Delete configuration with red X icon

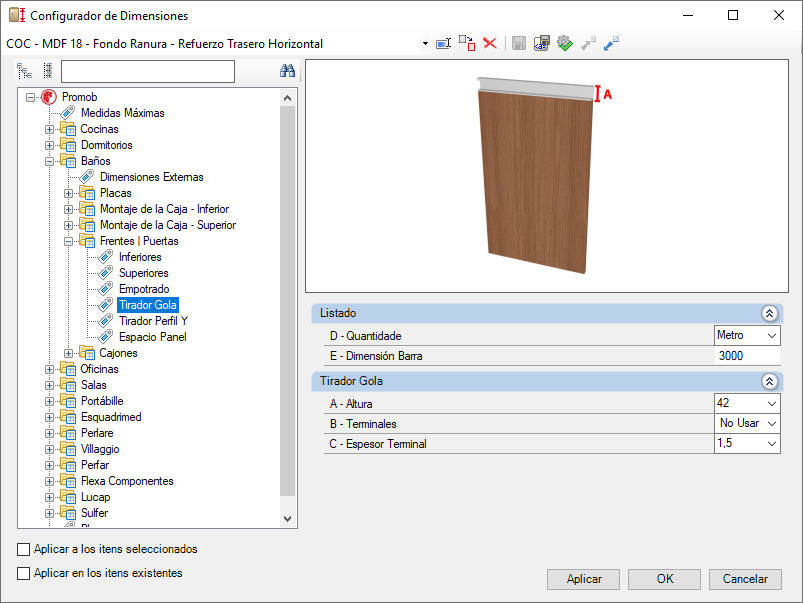490,43
